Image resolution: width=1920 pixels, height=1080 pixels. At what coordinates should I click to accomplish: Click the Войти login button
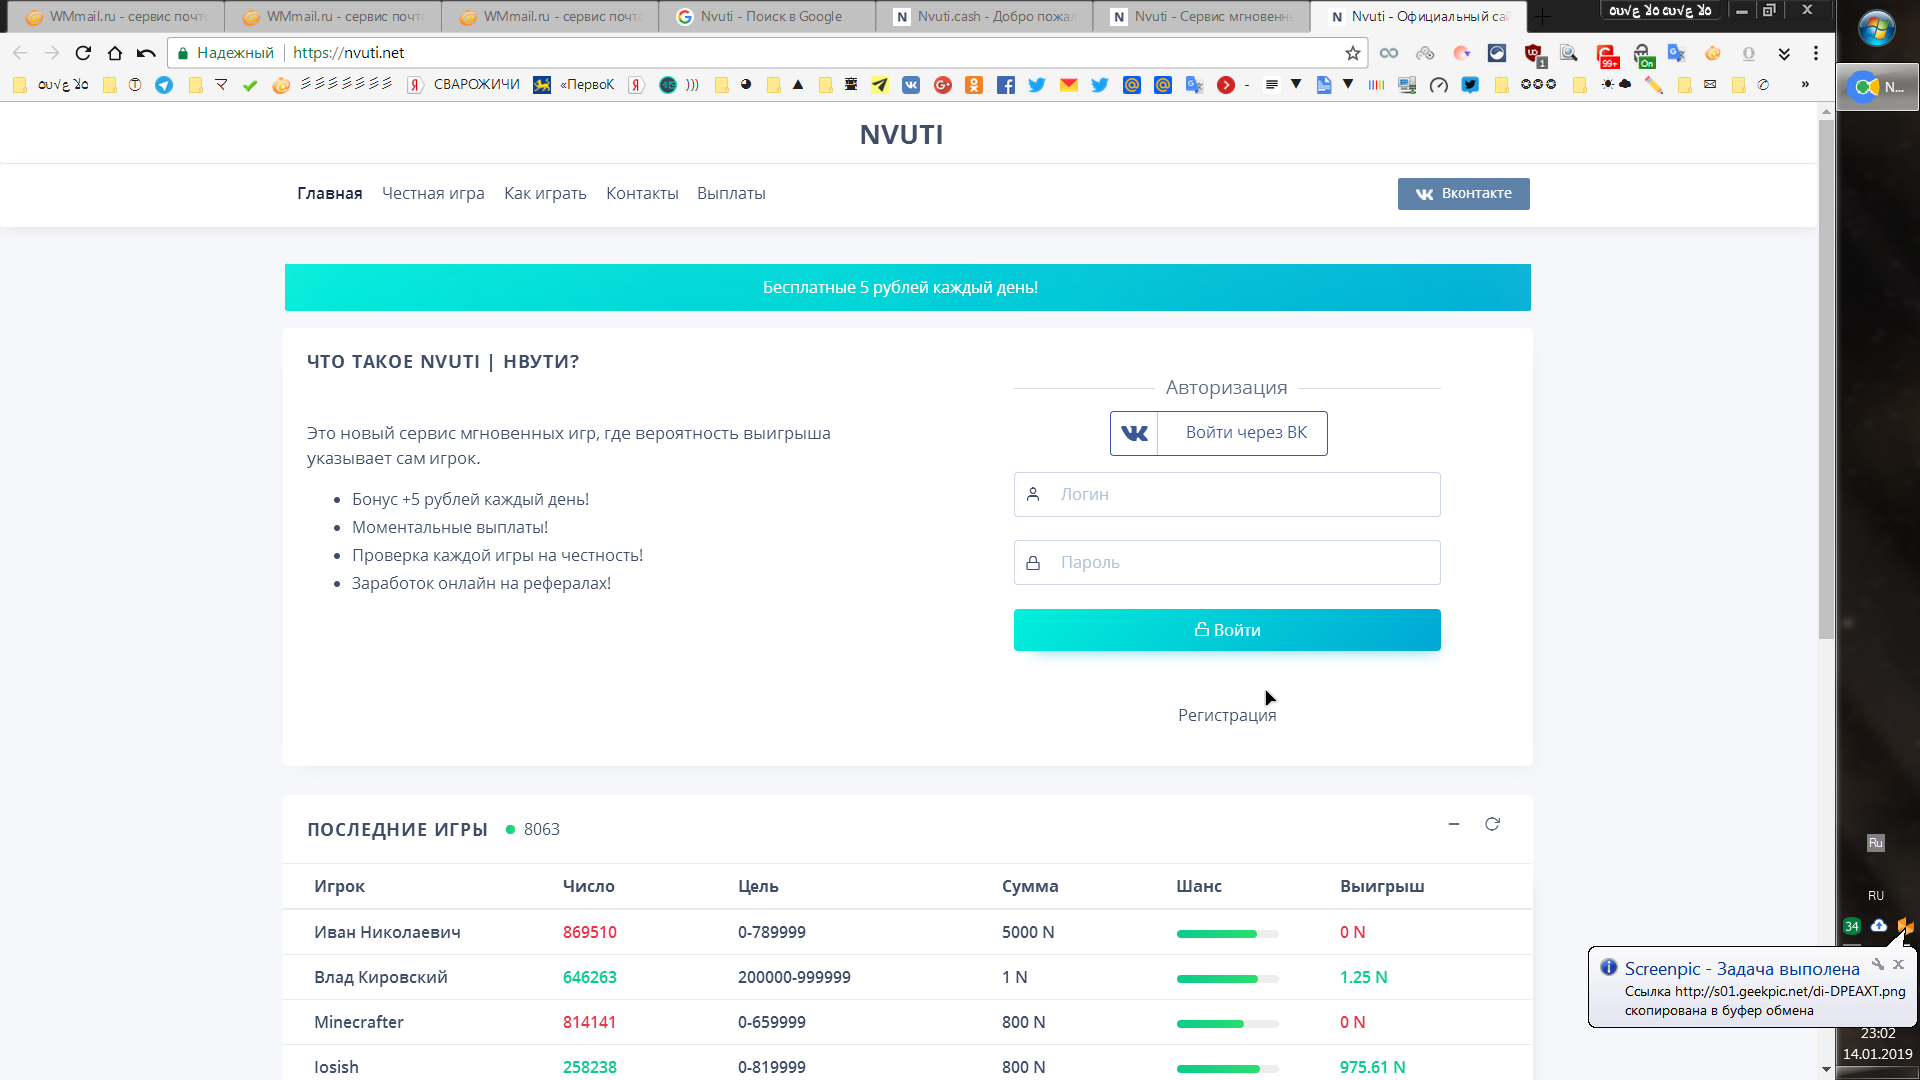click(x=1227, y=630)
